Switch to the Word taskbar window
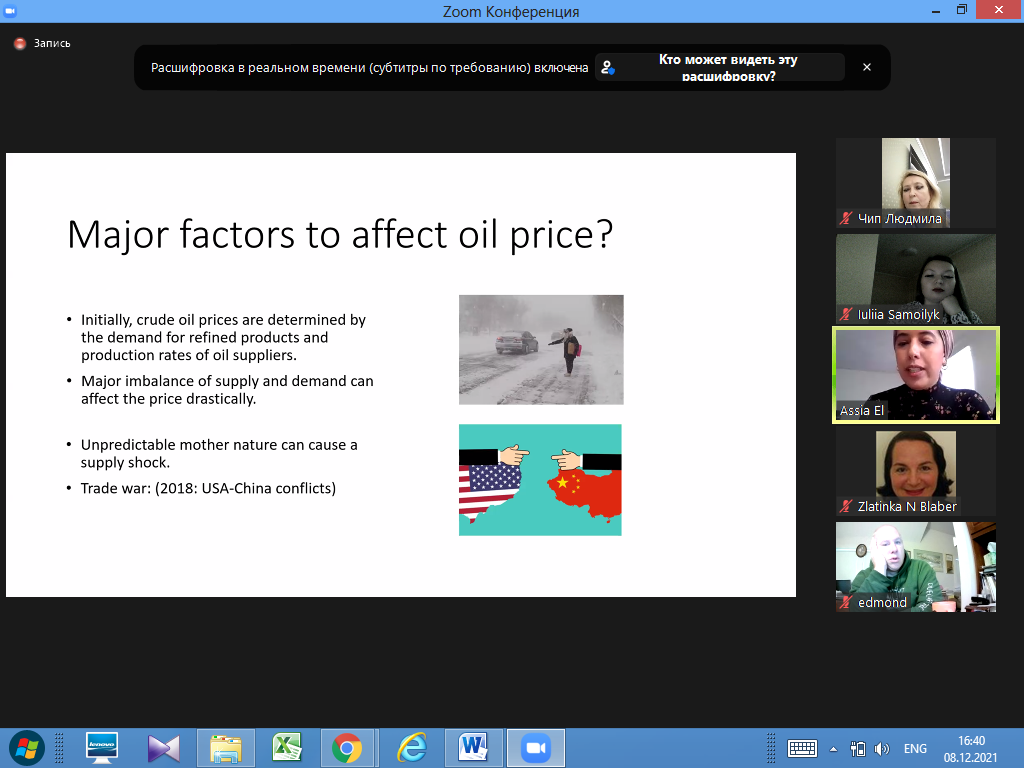The image size is (1024, 768). [473, 748]
